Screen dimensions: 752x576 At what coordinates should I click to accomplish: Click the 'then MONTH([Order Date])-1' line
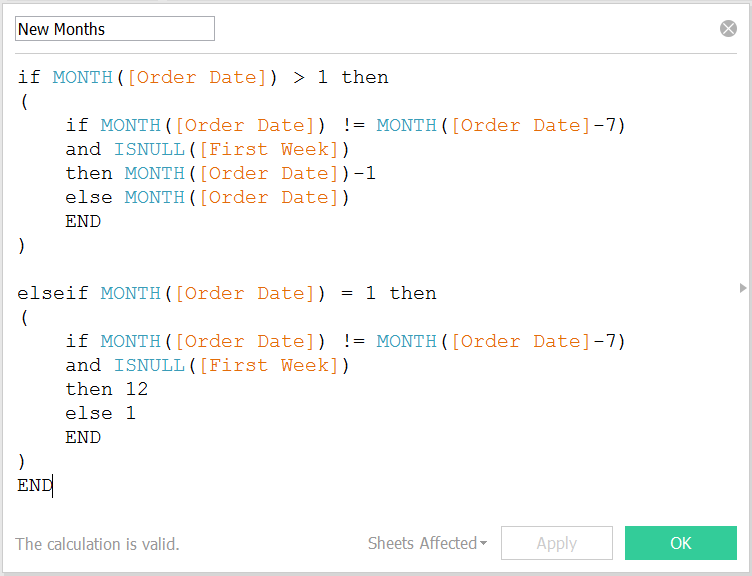[220, 173]
